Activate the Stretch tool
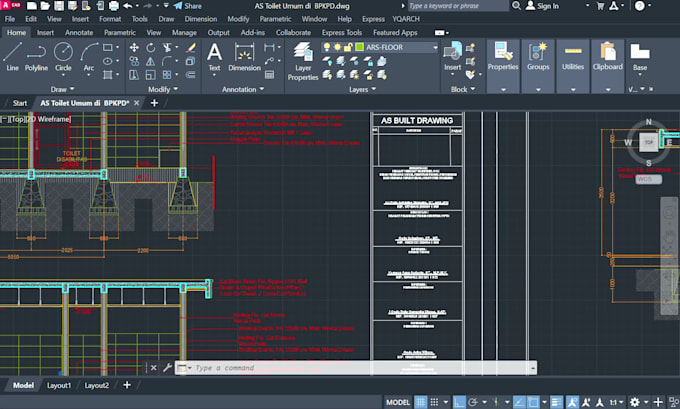680x409 pixels. point(134,75)
